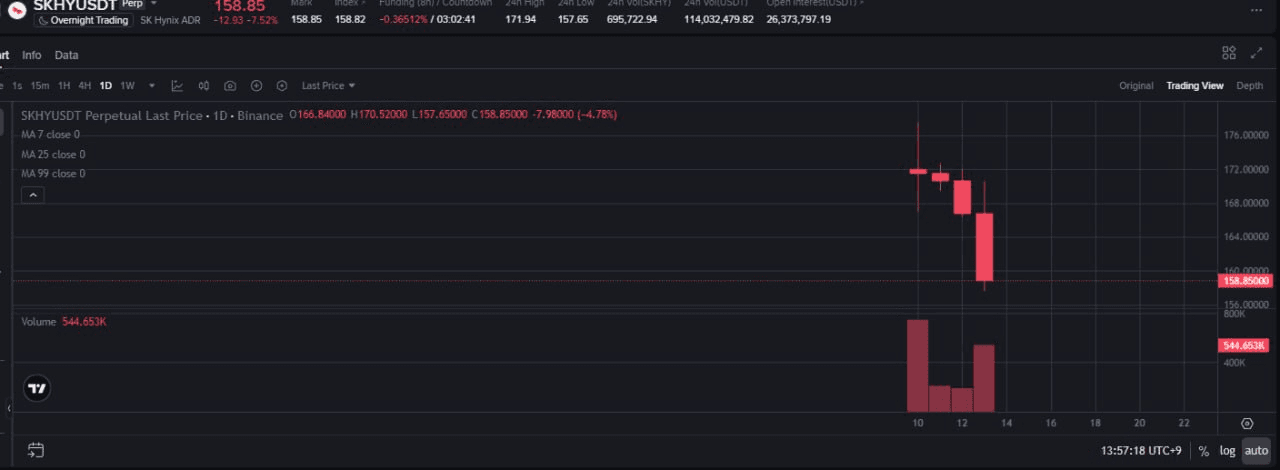
Task: Click the MA 25 close 0 legend
Action: [x=53, y=154]
